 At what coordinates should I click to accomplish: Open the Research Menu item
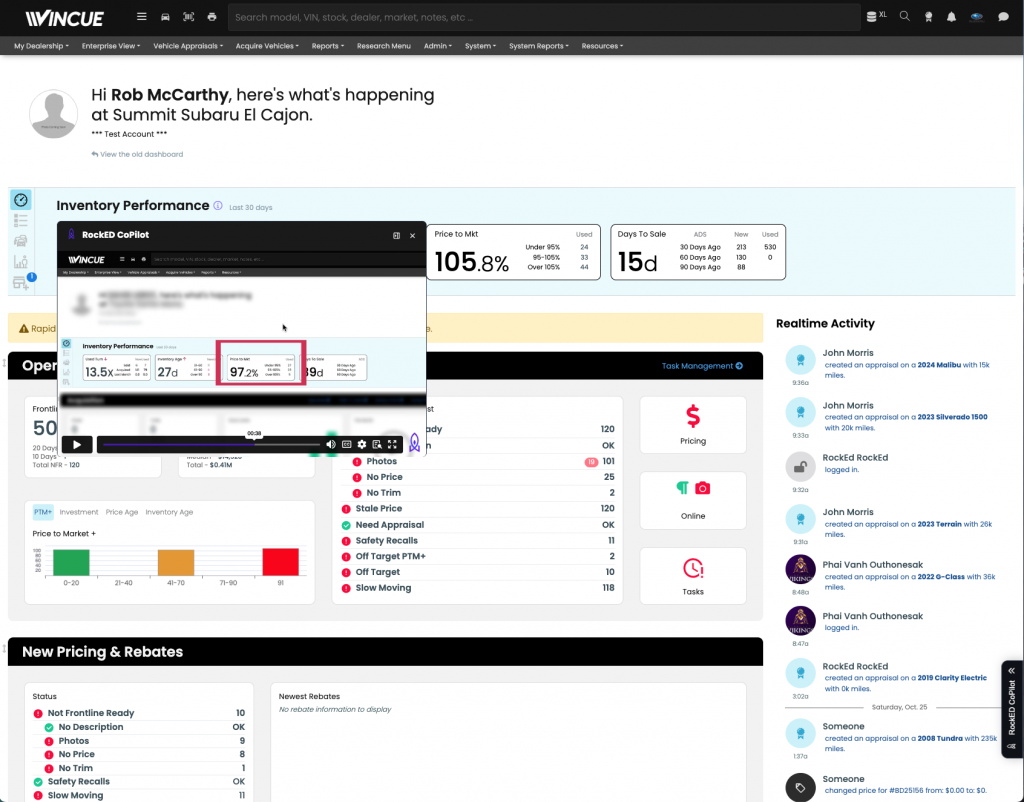(x=383, y=46)
